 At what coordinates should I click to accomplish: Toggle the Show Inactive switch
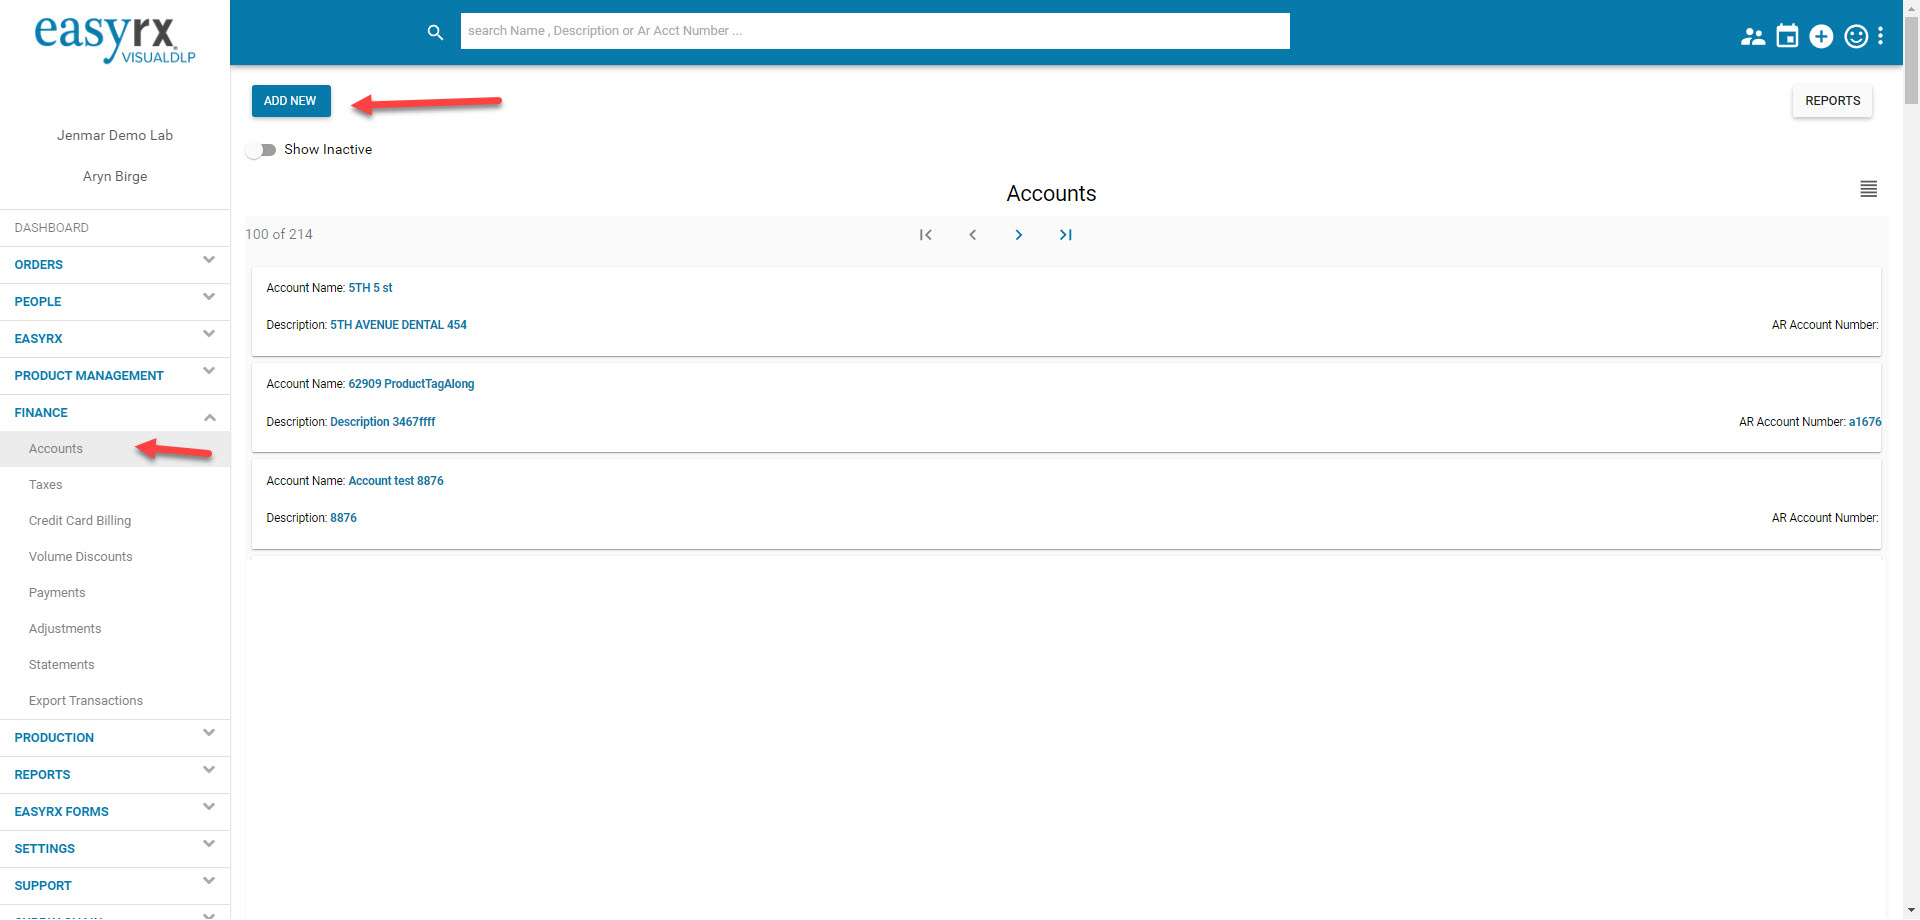tap(261, 150)
